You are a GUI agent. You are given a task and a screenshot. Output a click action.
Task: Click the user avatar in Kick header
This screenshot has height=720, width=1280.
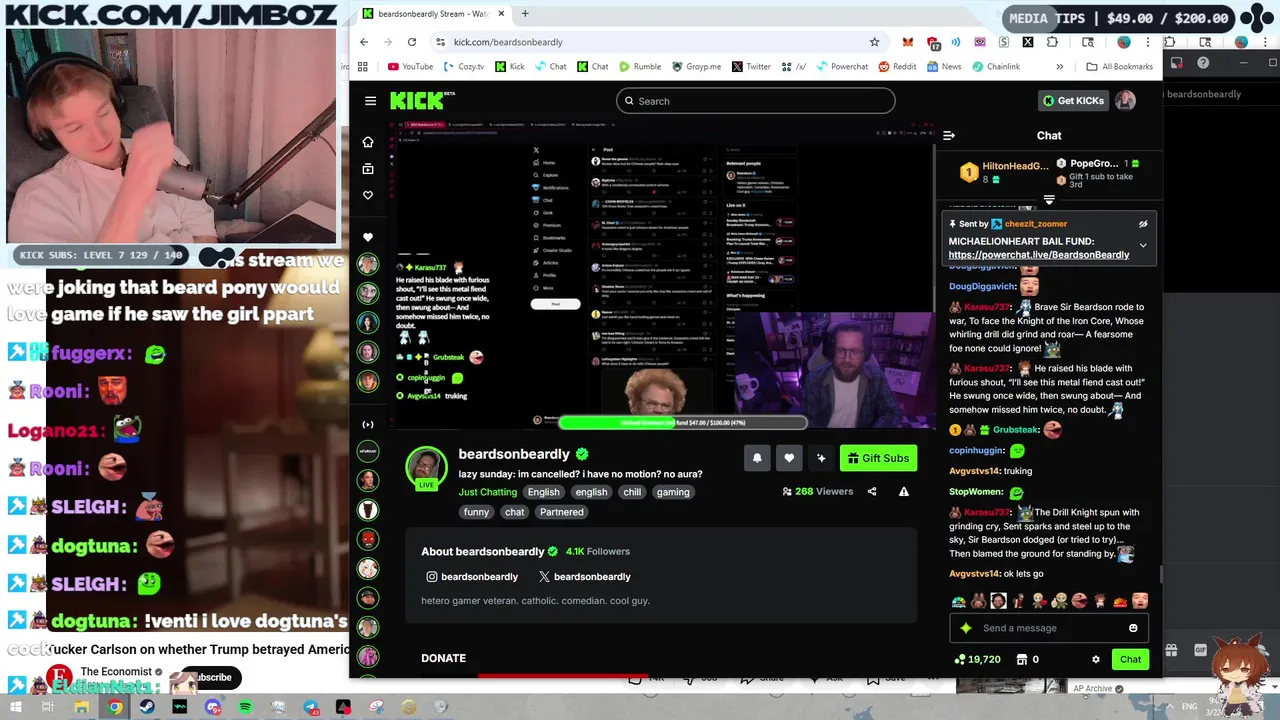(1126, 101)
